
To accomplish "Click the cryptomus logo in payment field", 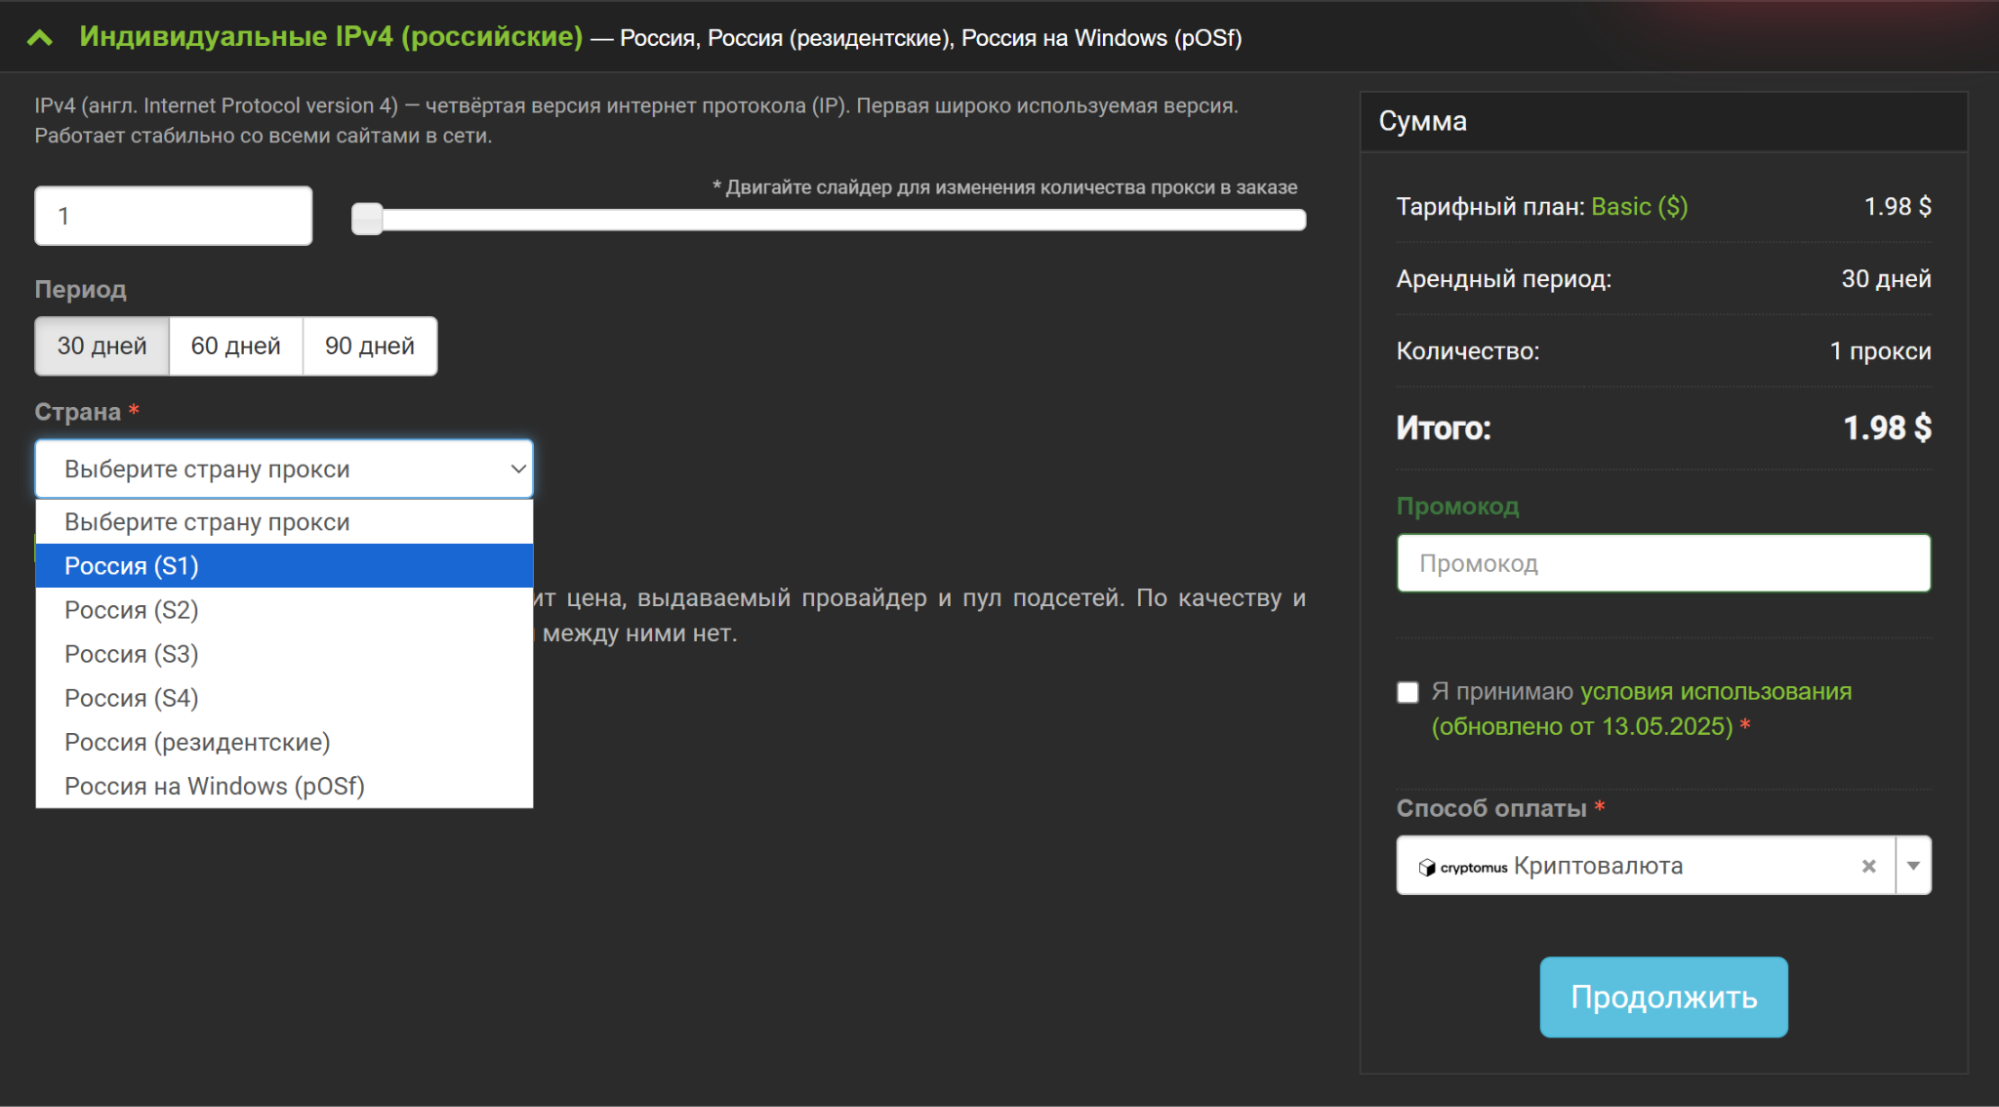I will coord(1462,867).
